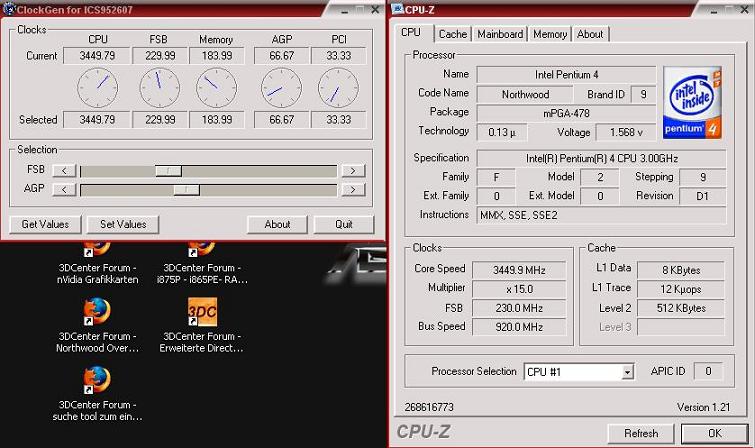The width and height of the screenshot is (755, 448).
Task: Click the Bus Speed value 920.0 MHz
Action: [519, 328]
